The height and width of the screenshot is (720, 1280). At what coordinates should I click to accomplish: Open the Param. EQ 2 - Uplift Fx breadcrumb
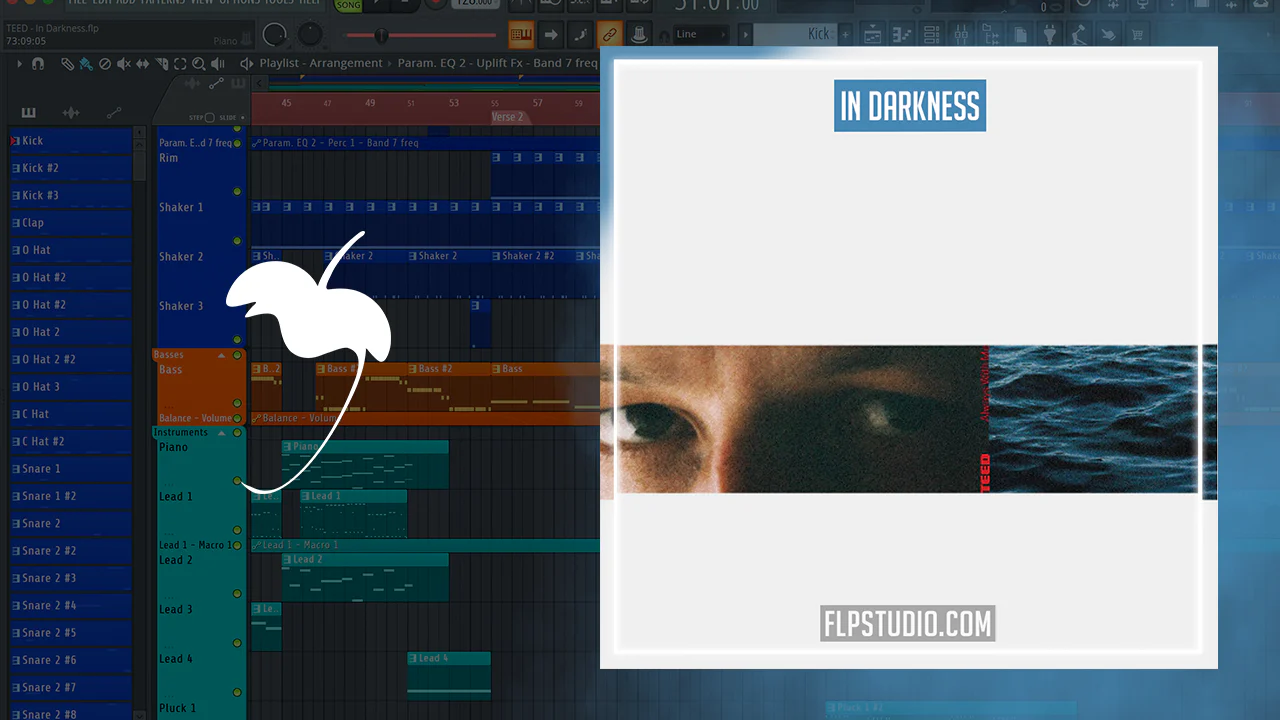[497, 64]
